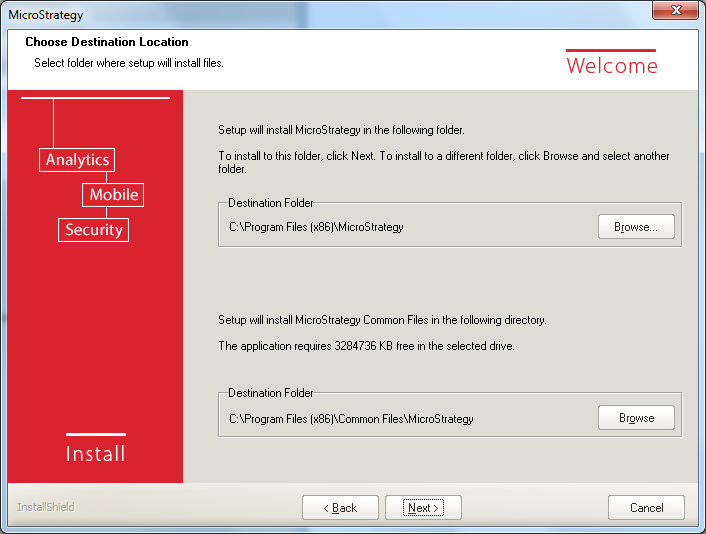Go back with the Back button
Viewport: 706px width, 534px height.
[x=340, y=508]
